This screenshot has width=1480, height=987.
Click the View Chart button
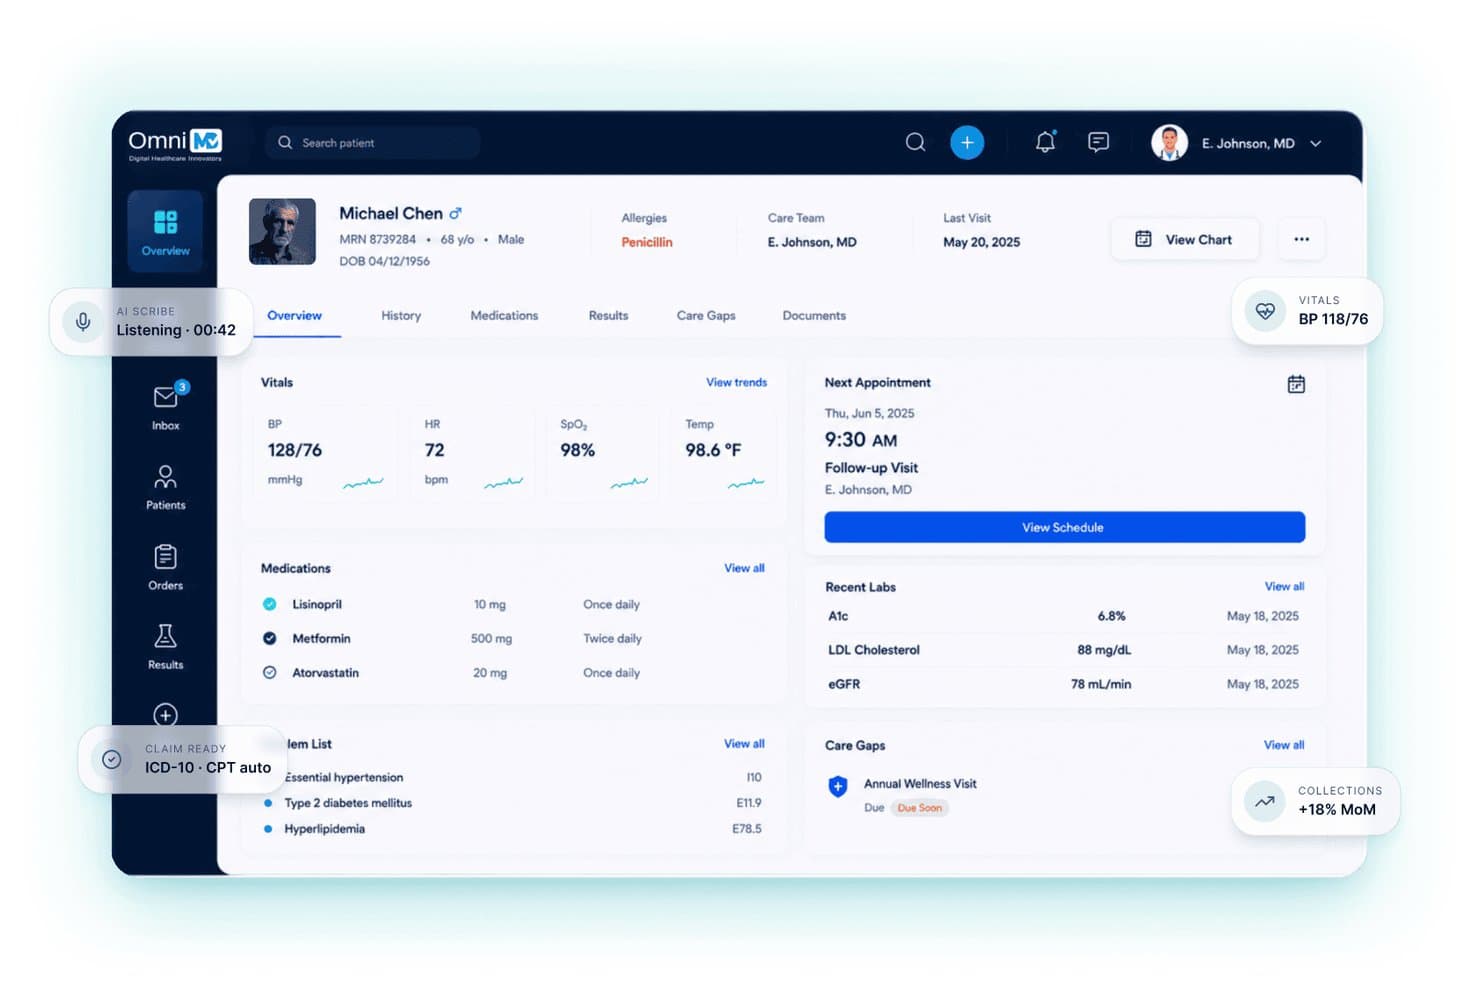click(1185, 239)
